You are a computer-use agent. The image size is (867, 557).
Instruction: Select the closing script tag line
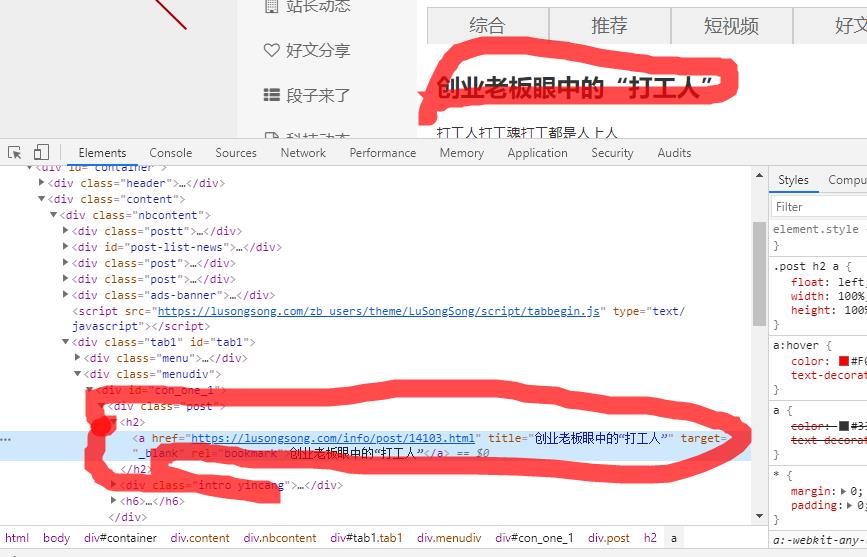tap(141, 326)
